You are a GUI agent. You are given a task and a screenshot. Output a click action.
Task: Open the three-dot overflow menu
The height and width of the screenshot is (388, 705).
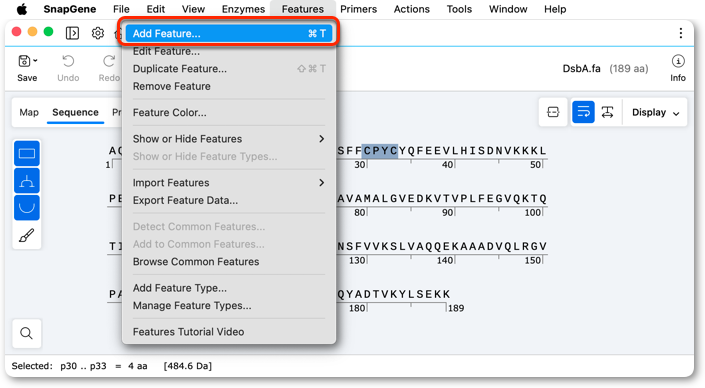coord(681,33)
